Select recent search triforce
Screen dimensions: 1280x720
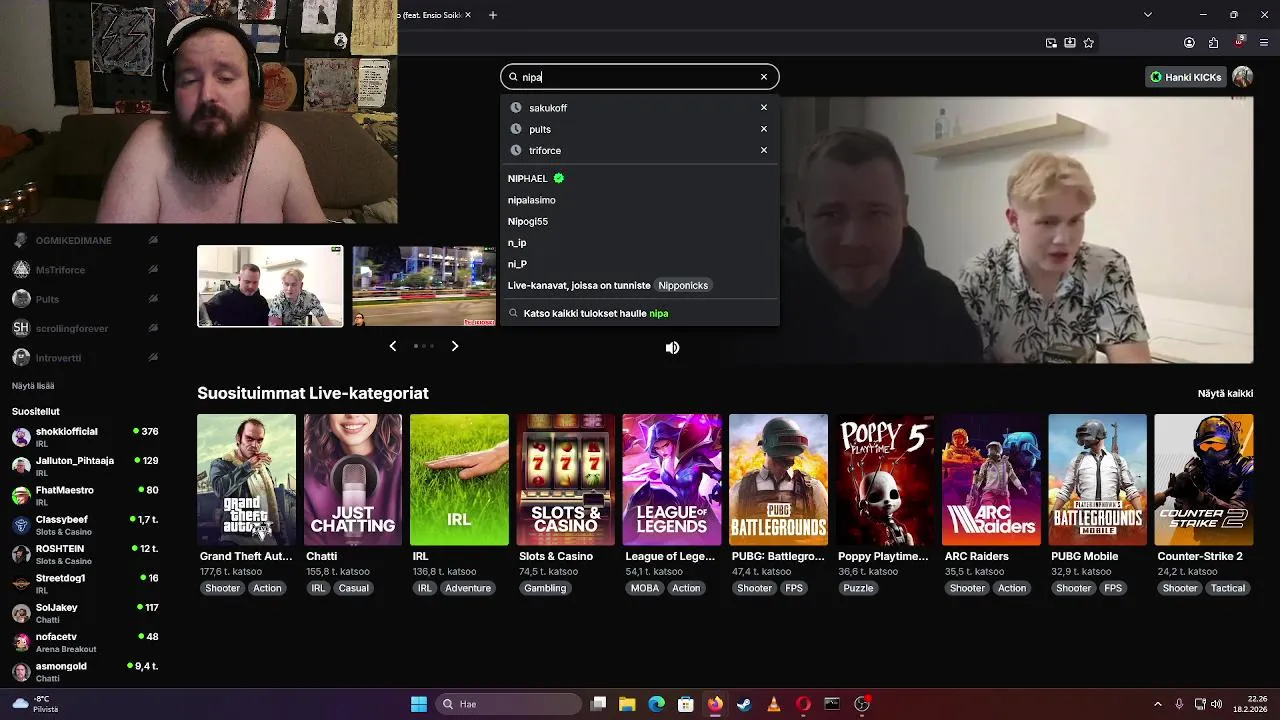tap(545, 150)
